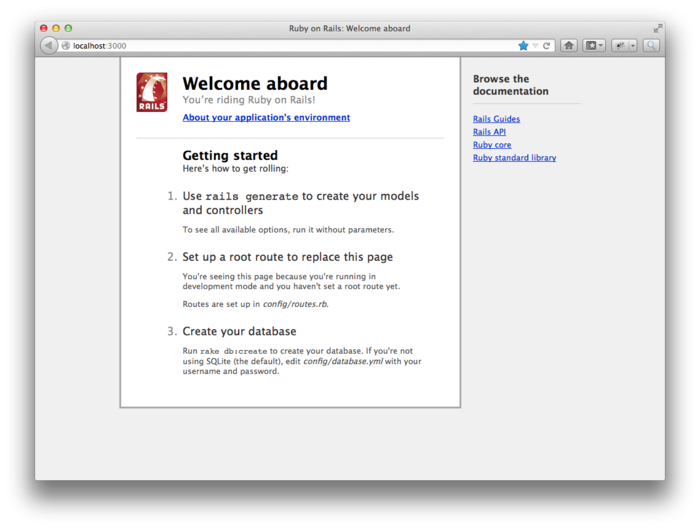Open About your application's environment link
The height and width of the screenshot is (529, 700).
click(x=266, y=117)
